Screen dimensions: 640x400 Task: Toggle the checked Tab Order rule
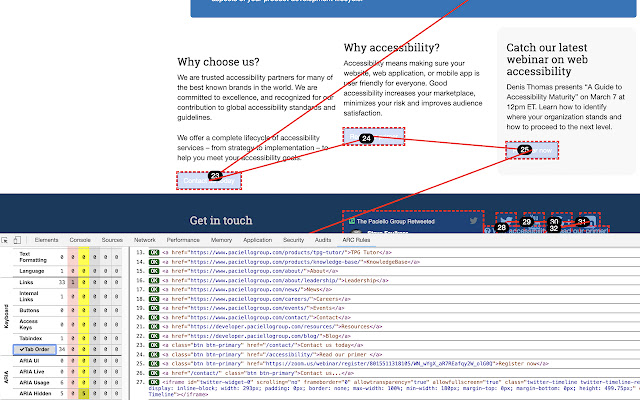[35, 349]
